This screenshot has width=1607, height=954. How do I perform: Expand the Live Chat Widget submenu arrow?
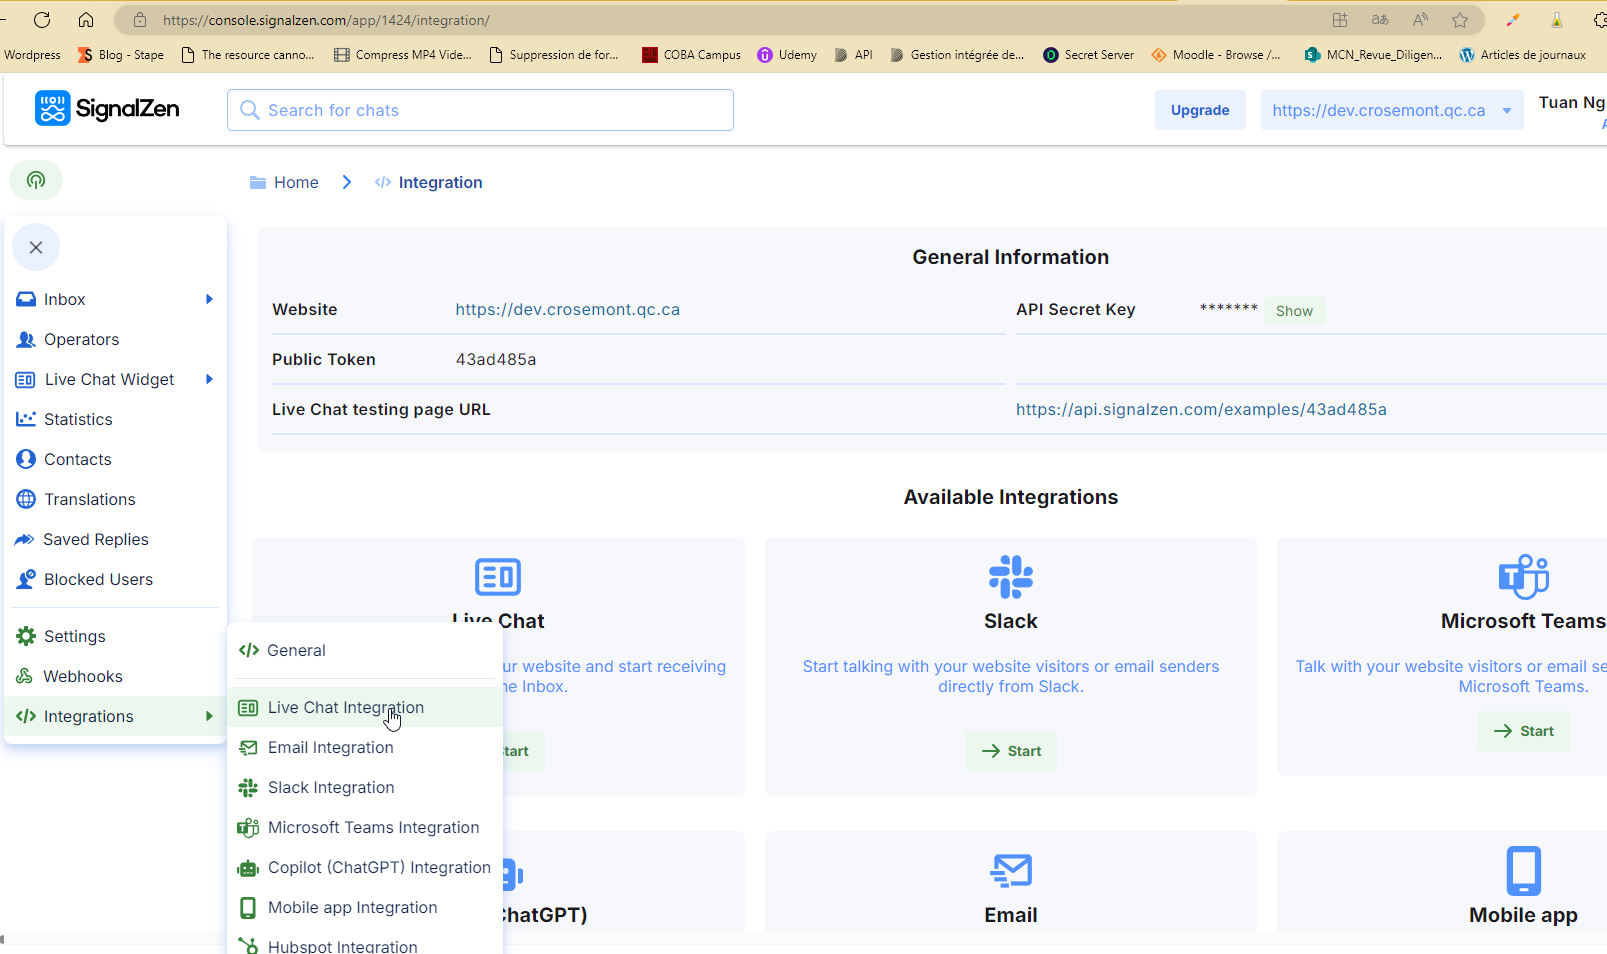pyautogui.click(x=209, y=379)
